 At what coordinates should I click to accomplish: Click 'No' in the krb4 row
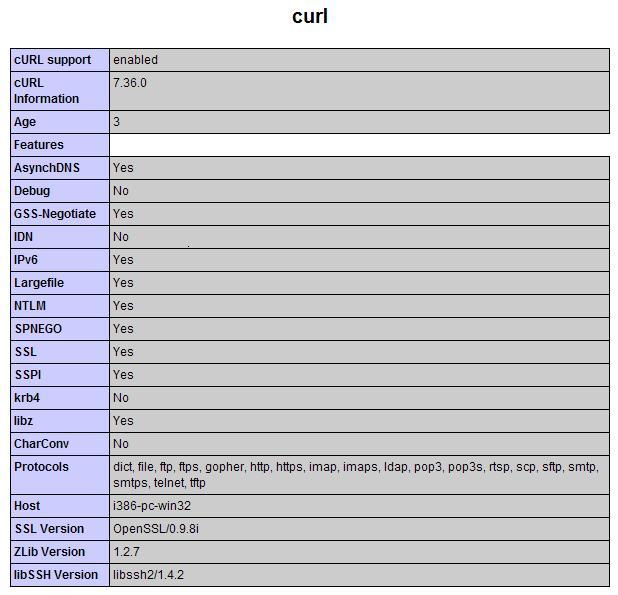pyautogui.click(x=121, y=398)
